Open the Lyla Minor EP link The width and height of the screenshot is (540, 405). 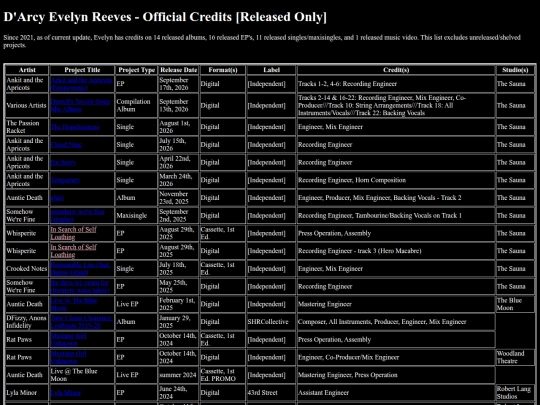click(x=65, y=393)
